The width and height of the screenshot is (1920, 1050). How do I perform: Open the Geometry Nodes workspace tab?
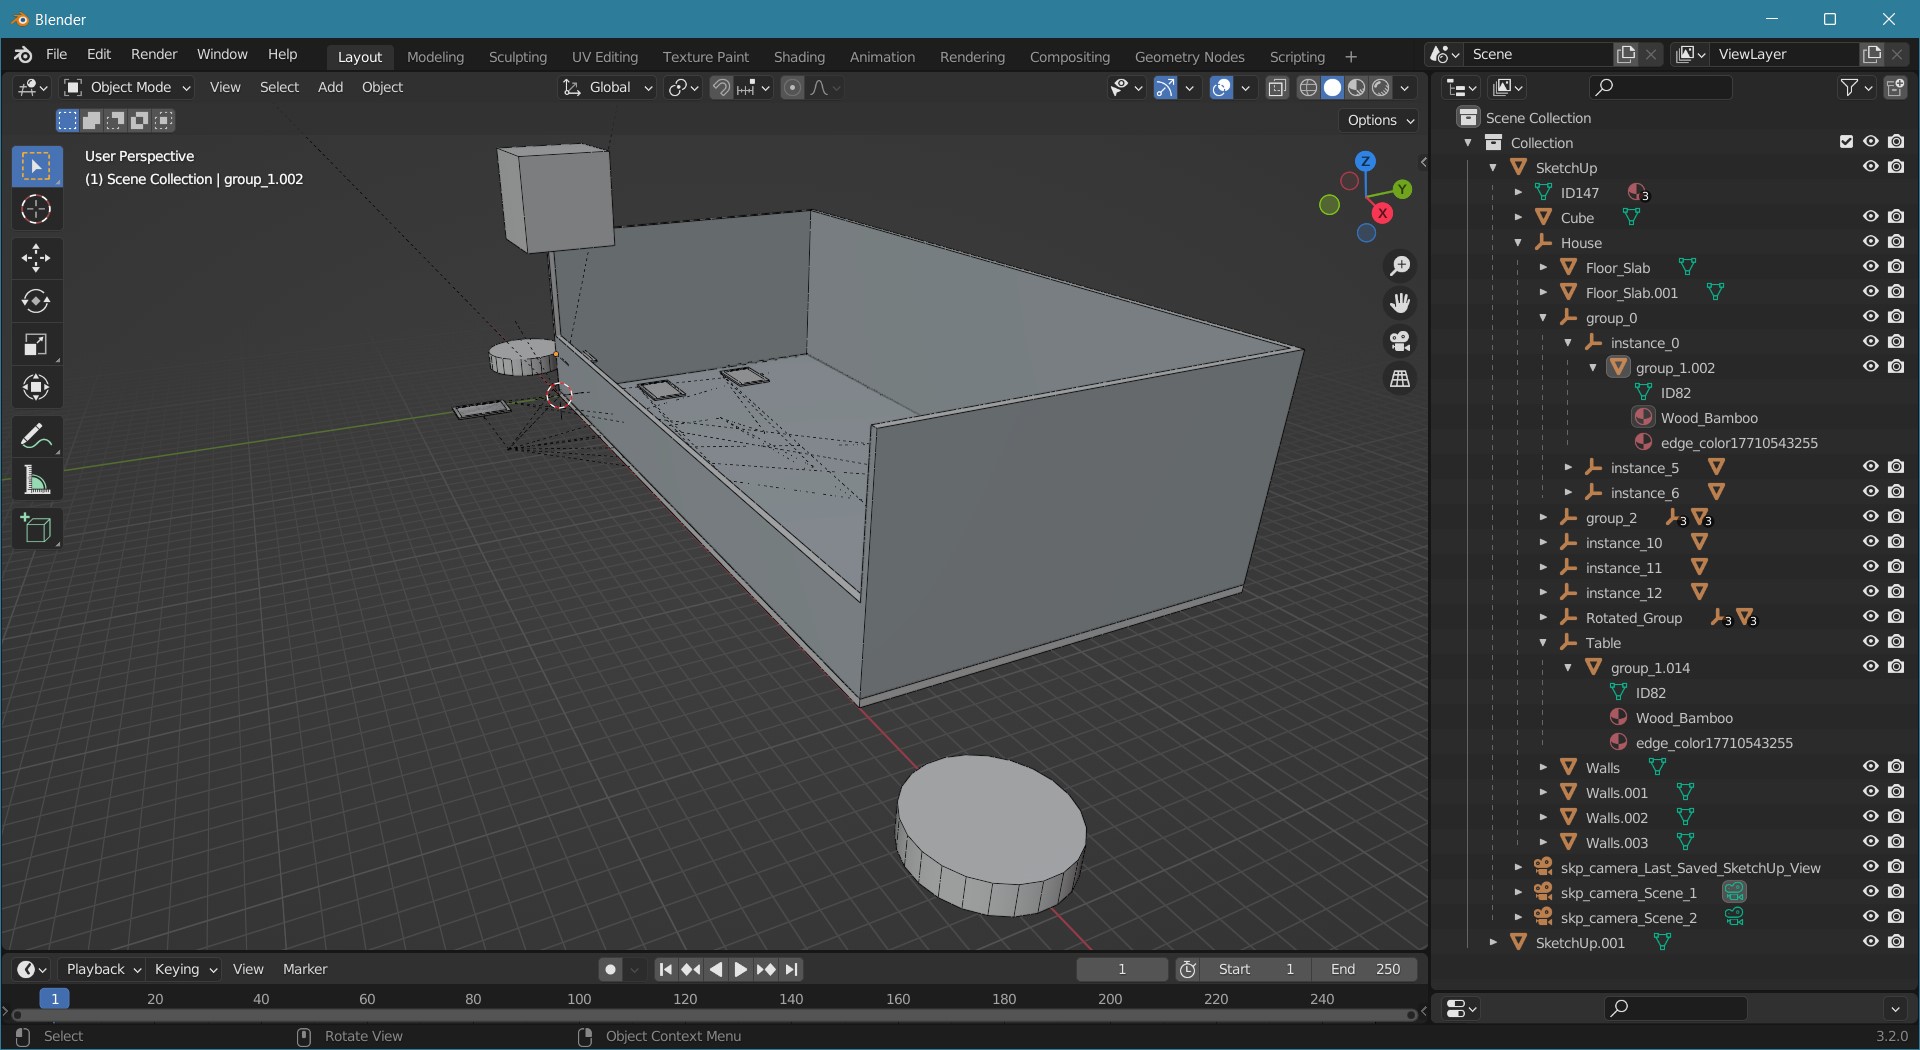pos(1189,57)
